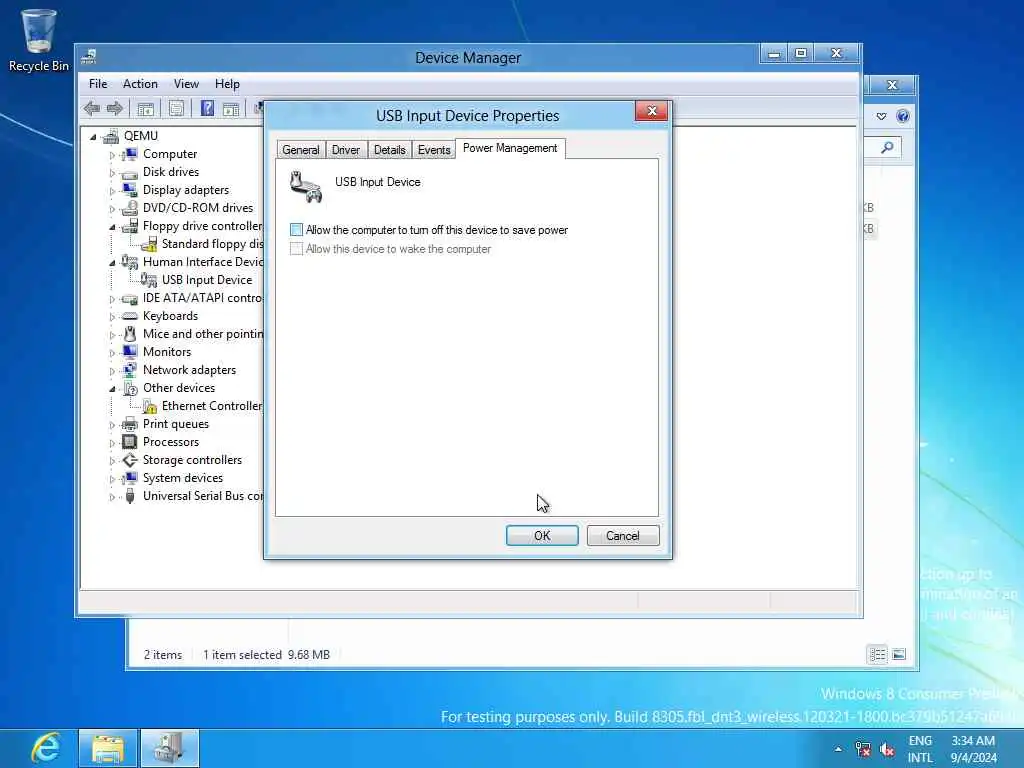The width and height of the screenshot is (1024, 768).
Task: Click the Forward arrow in Device Manager toolbar
Action: click(115, 108)
